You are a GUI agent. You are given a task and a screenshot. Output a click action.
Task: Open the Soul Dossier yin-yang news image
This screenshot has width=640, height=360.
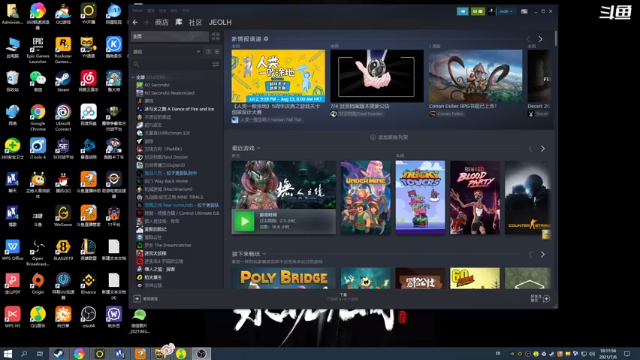coord(377,76)
